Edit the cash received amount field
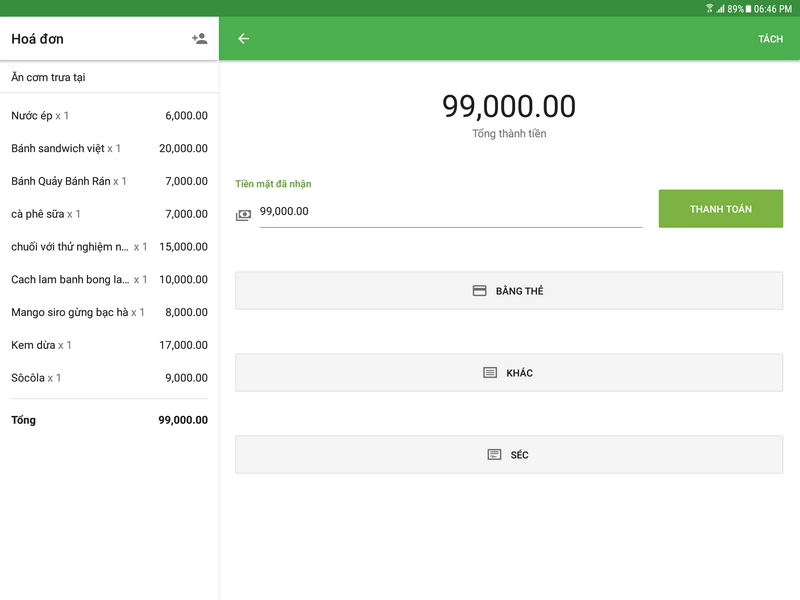800x600 pixels. tap(450, 212)
